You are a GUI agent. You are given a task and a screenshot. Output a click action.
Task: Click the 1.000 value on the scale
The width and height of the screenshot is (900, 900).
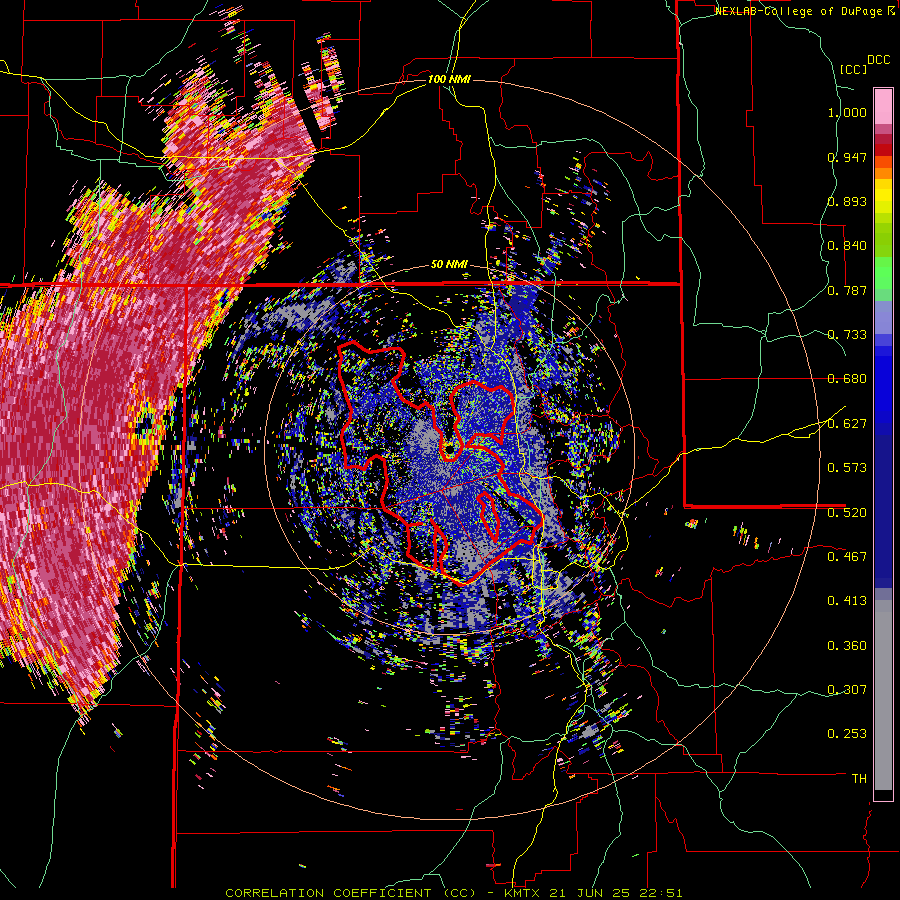tap(847, 112)
